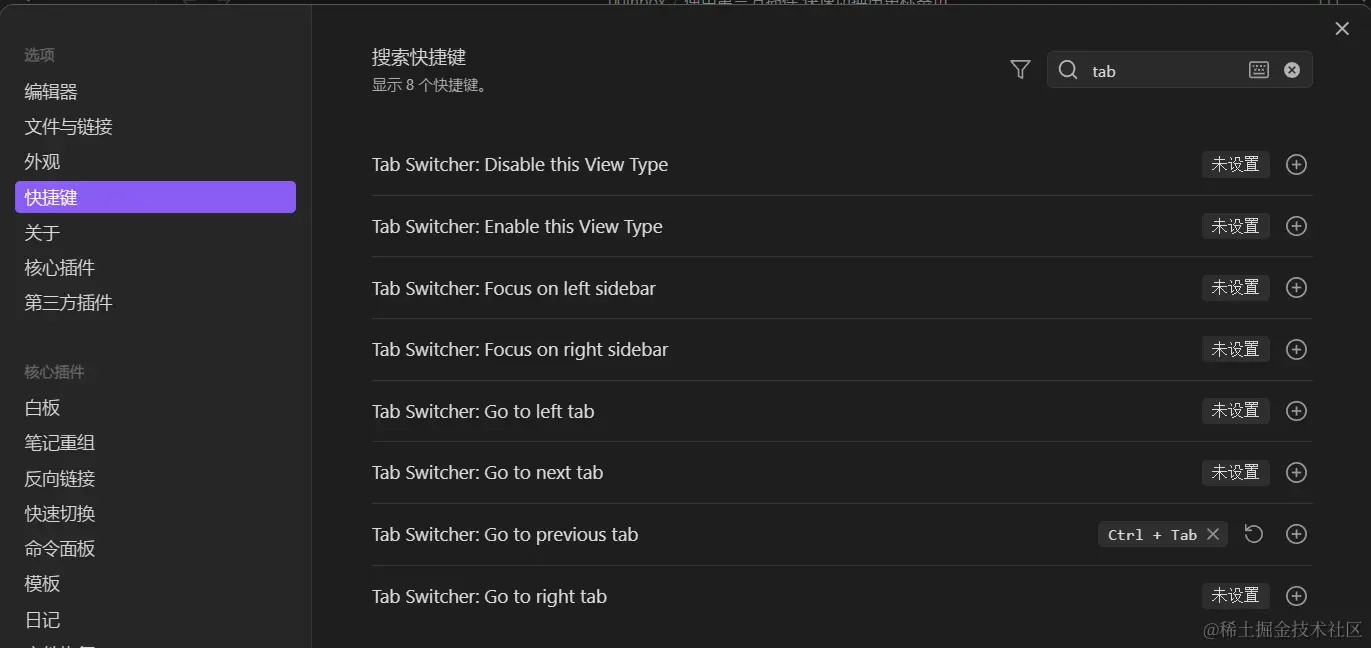Open the 日记 plugin settings
Image resolution: width=1371 pixels, height=648 pixels.
pos(42,619)
